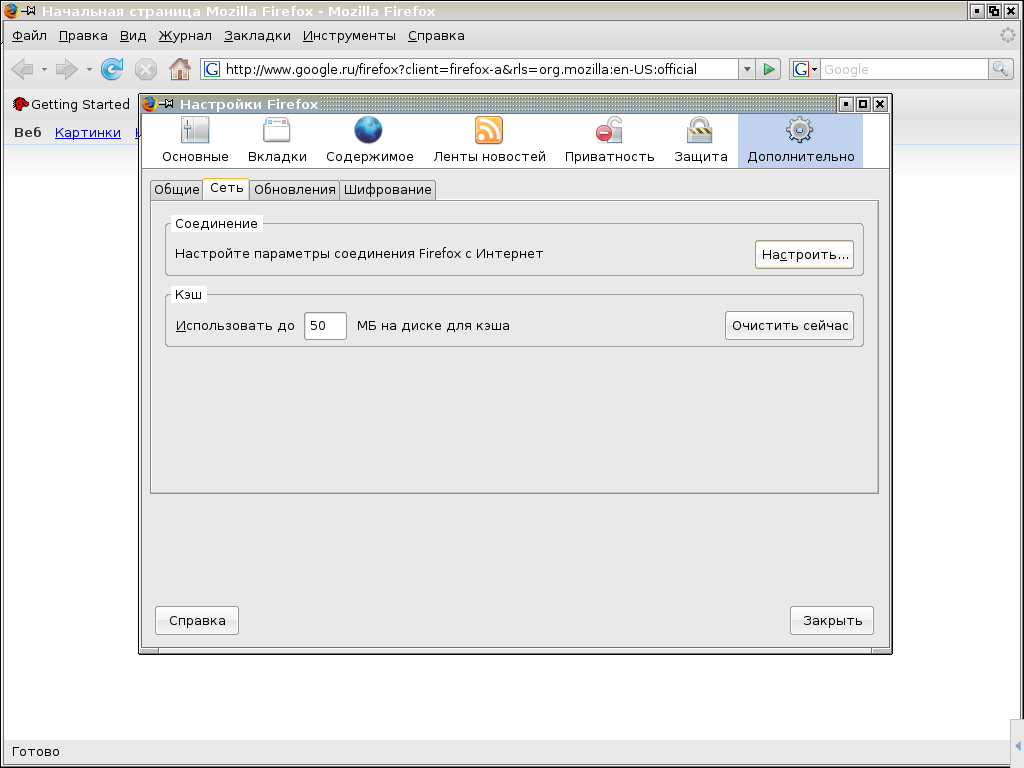Select the Дополнительно settings category
Viewport: 1024px width, 768px height.
coord(801,140)
